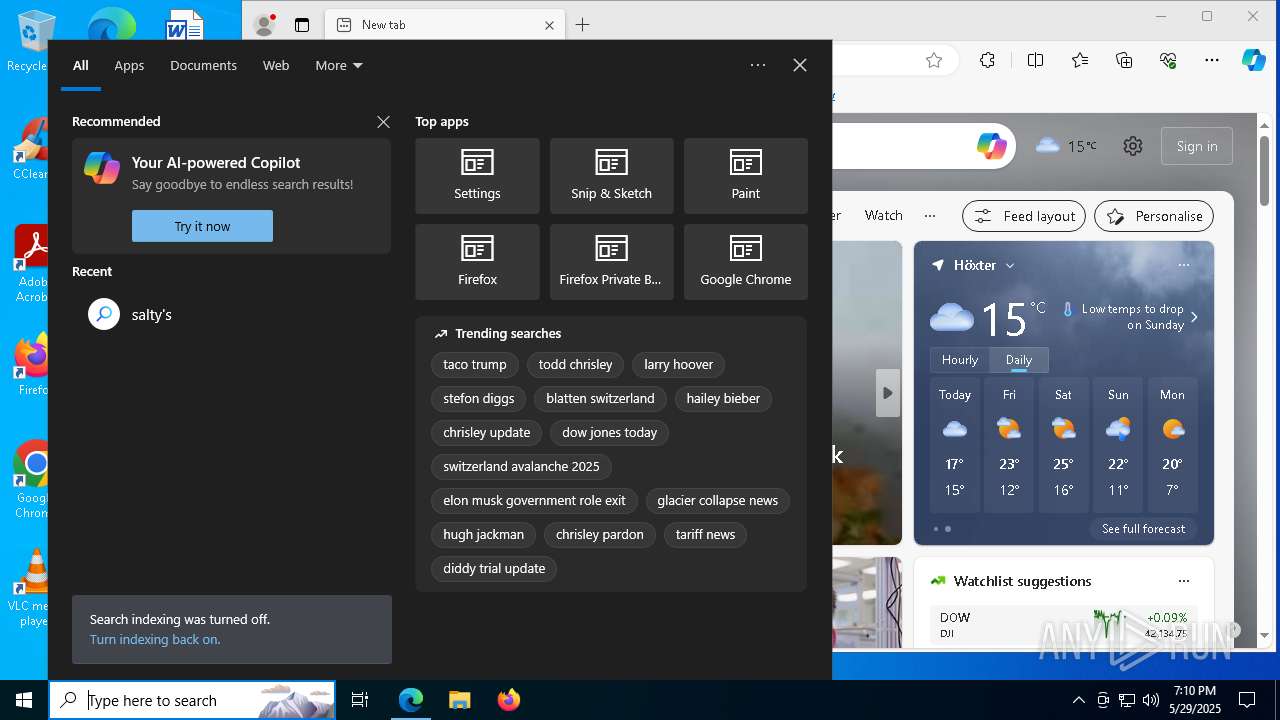Click the Copilot icon in Edge search box

[992, 146]
